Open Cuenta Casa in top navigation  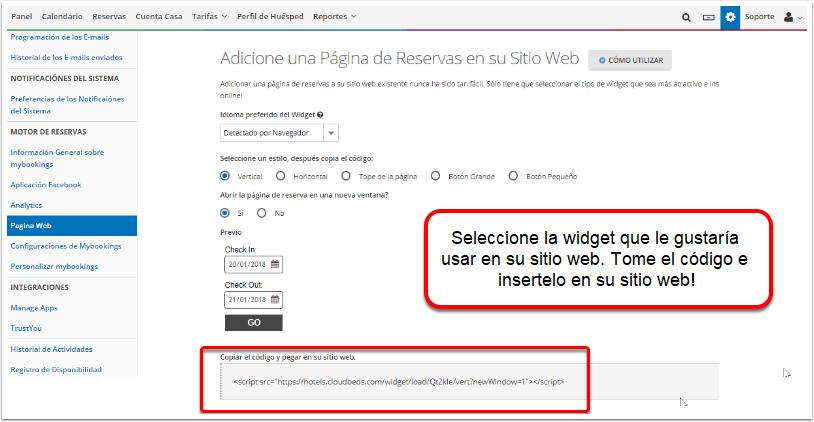[159, 17]
